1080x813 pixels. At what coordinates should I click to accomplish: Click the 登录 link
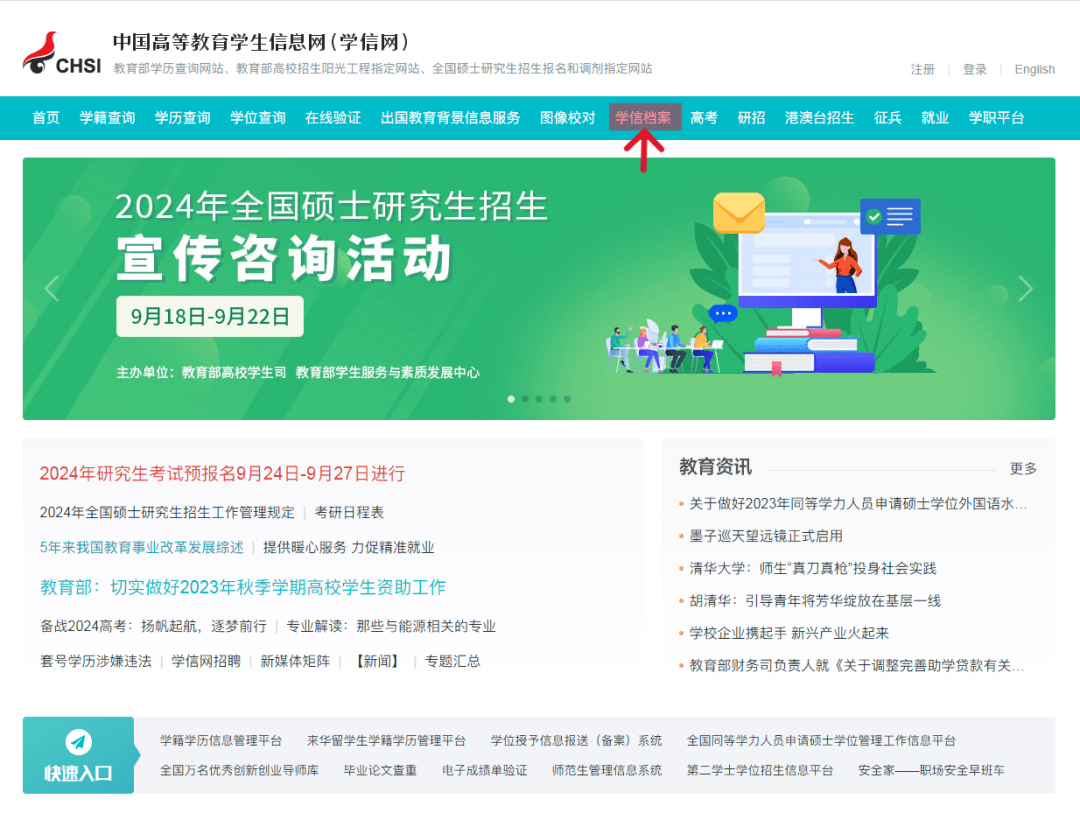[x=972, y=69]
